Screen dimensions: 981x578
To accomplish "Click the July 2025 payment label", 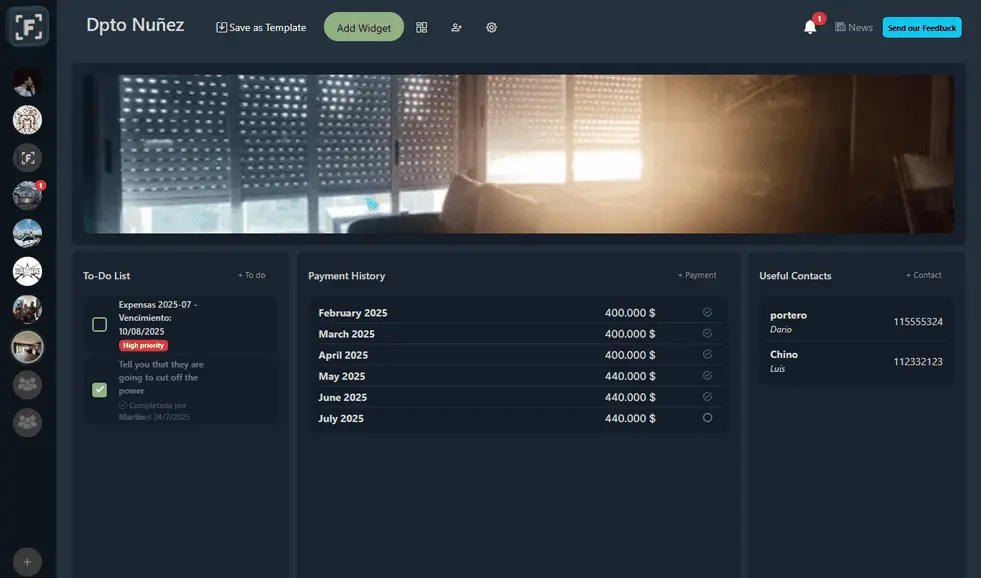I will pos(341,418).
